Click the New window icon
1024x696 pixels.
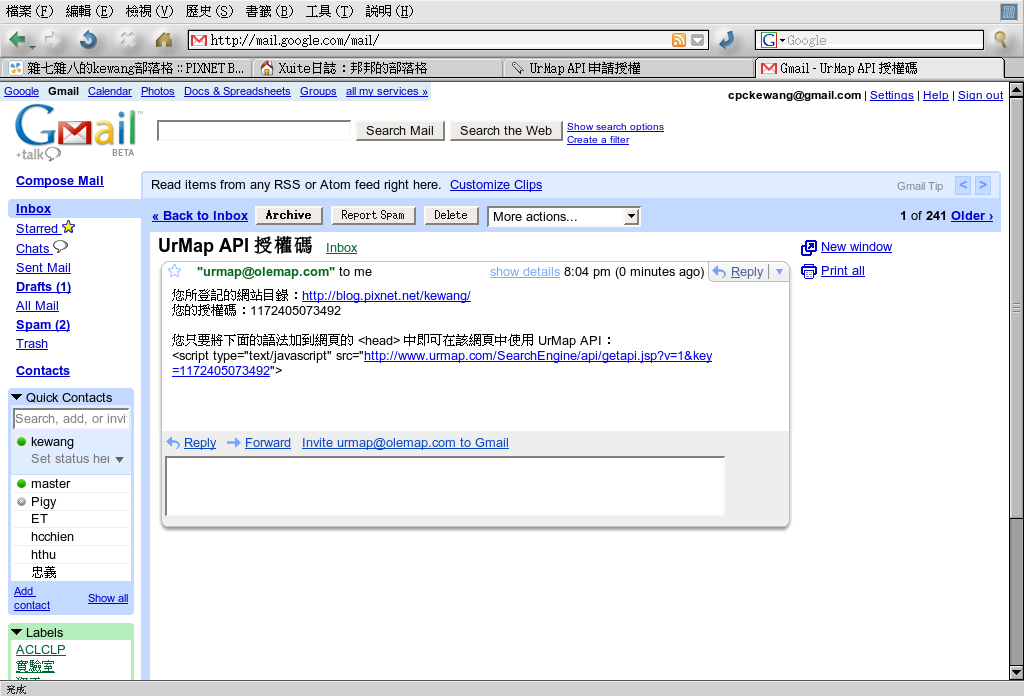tap(808, 247)
